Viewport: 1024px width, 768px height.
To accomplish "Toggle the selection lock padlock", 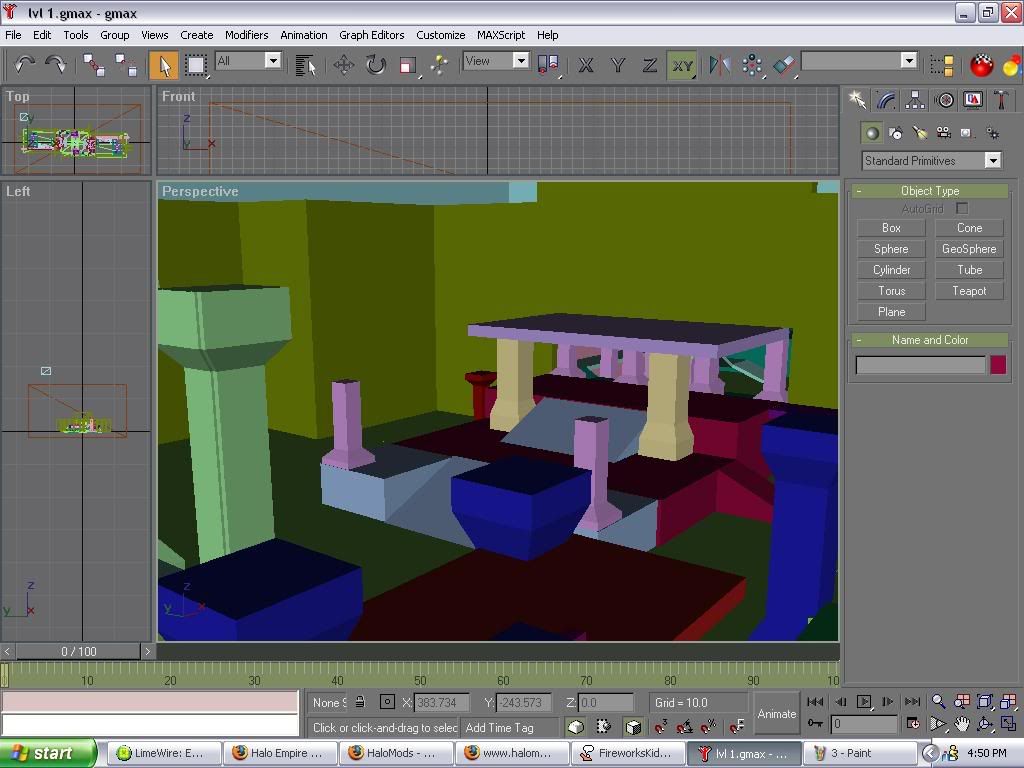I will point(360,702).
